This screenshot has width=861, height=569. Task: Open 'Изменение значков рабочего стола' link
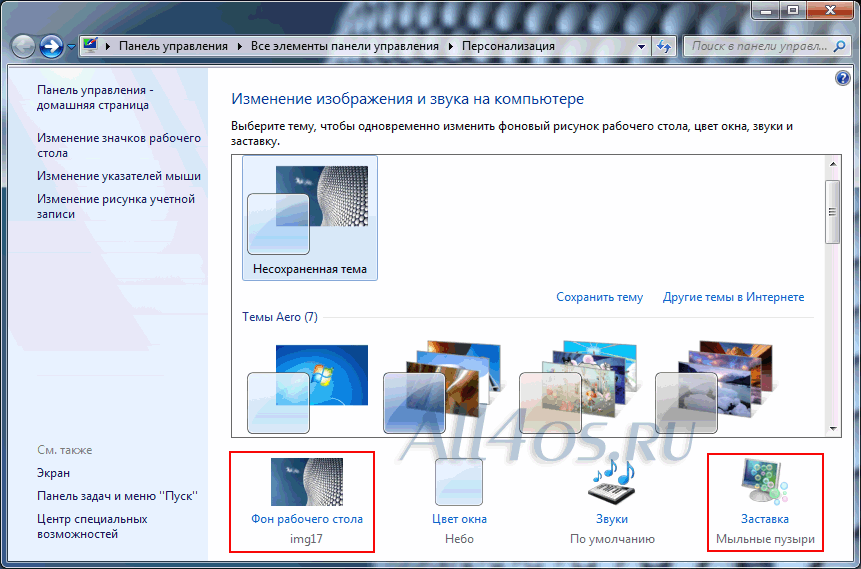(x=119, y=146)
